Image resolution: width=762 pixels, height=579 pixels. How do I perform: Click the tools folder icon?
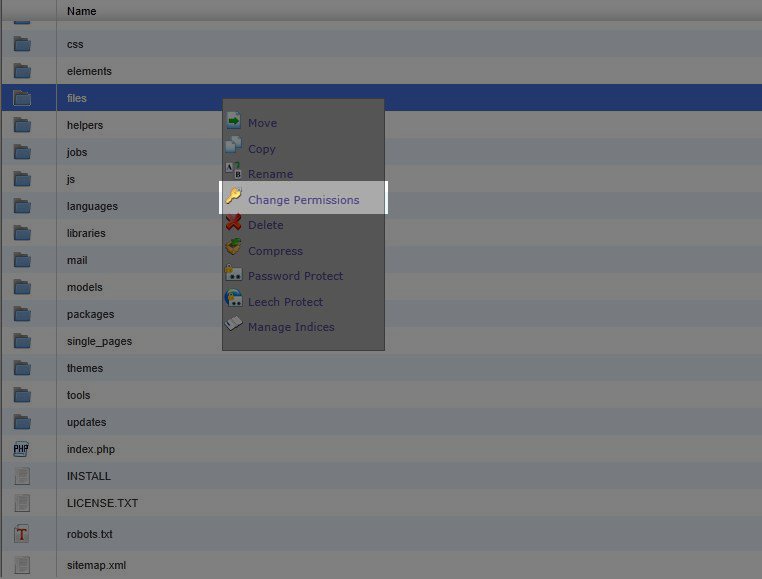(22, 395)
